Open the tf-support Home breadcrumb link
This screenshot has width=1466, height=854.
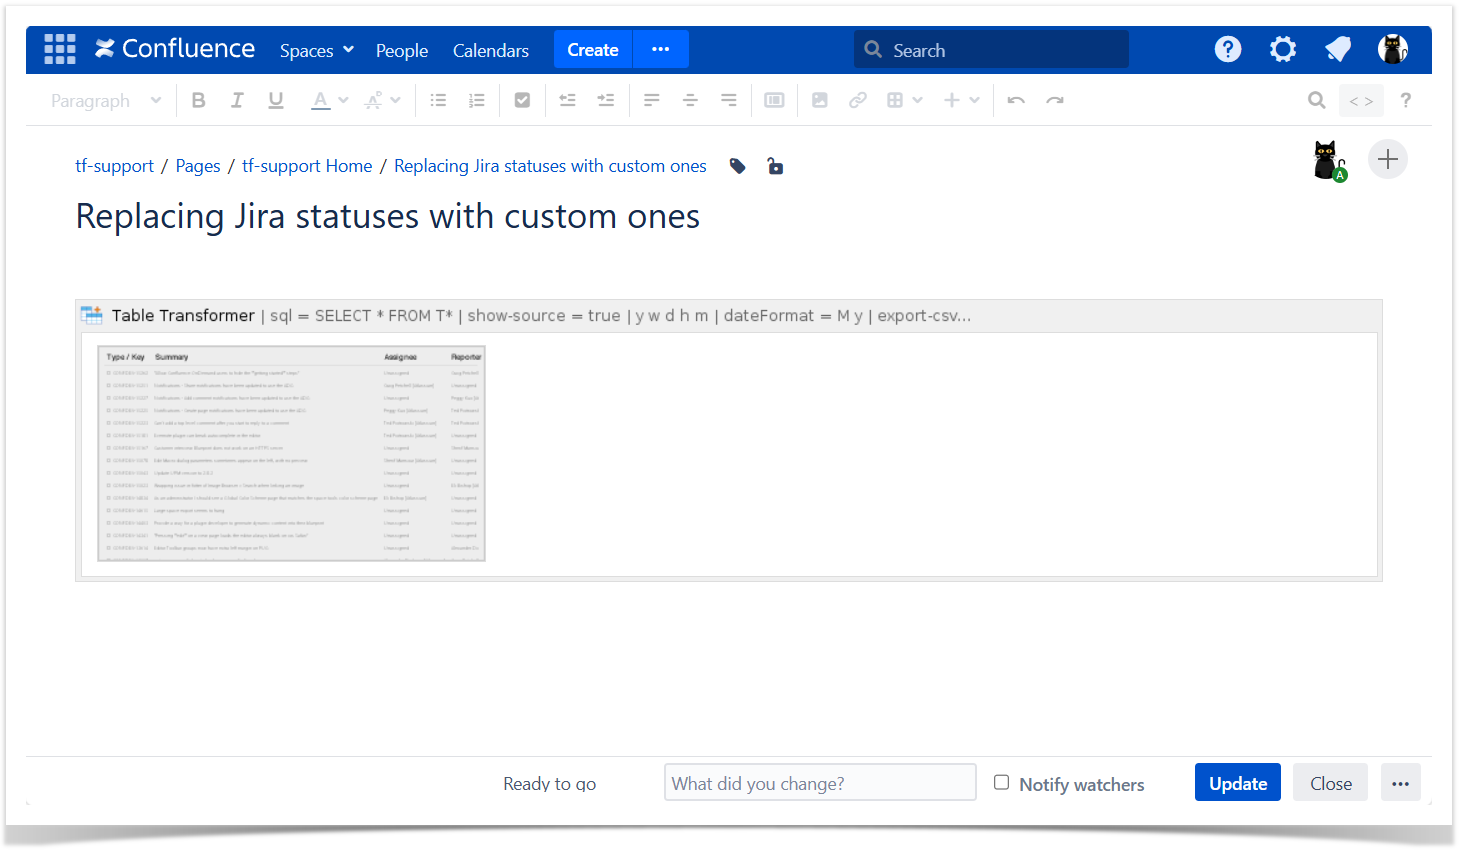coord(307,166)
